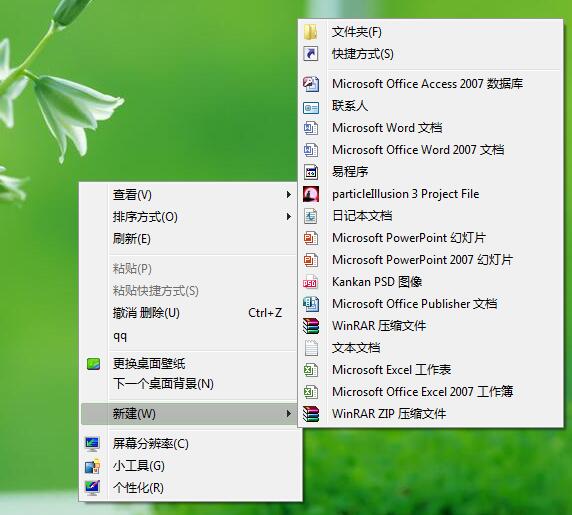
Task: Click the 新建(W) submenu arrow
Action: tap(289, 414)
